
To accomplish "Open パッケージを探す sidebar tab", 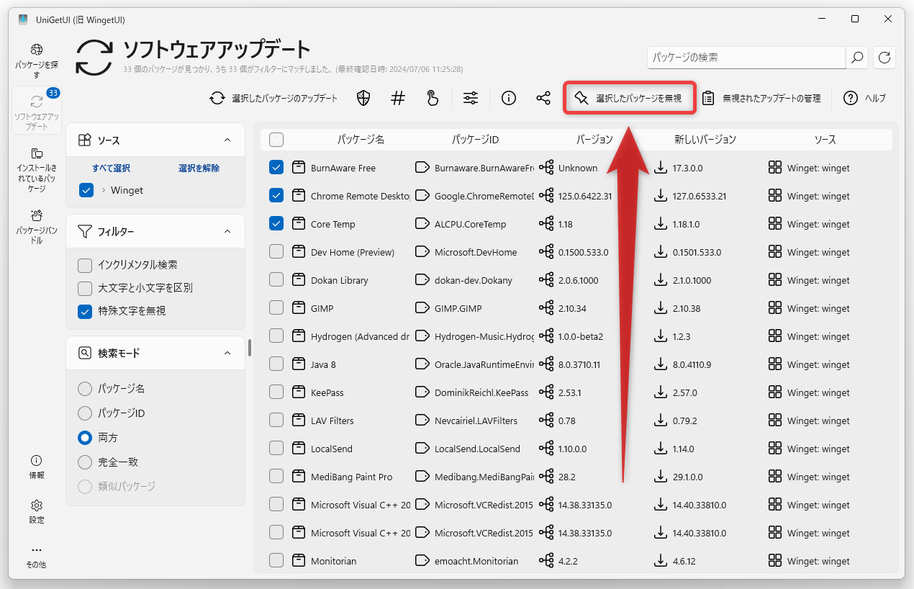I will point(36,61).
